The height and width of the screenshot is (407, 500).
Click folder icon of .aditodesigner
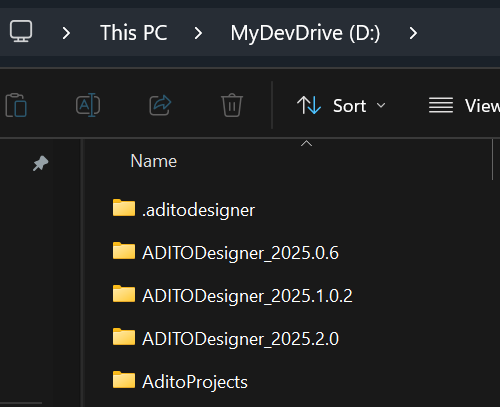click(124, 208)
